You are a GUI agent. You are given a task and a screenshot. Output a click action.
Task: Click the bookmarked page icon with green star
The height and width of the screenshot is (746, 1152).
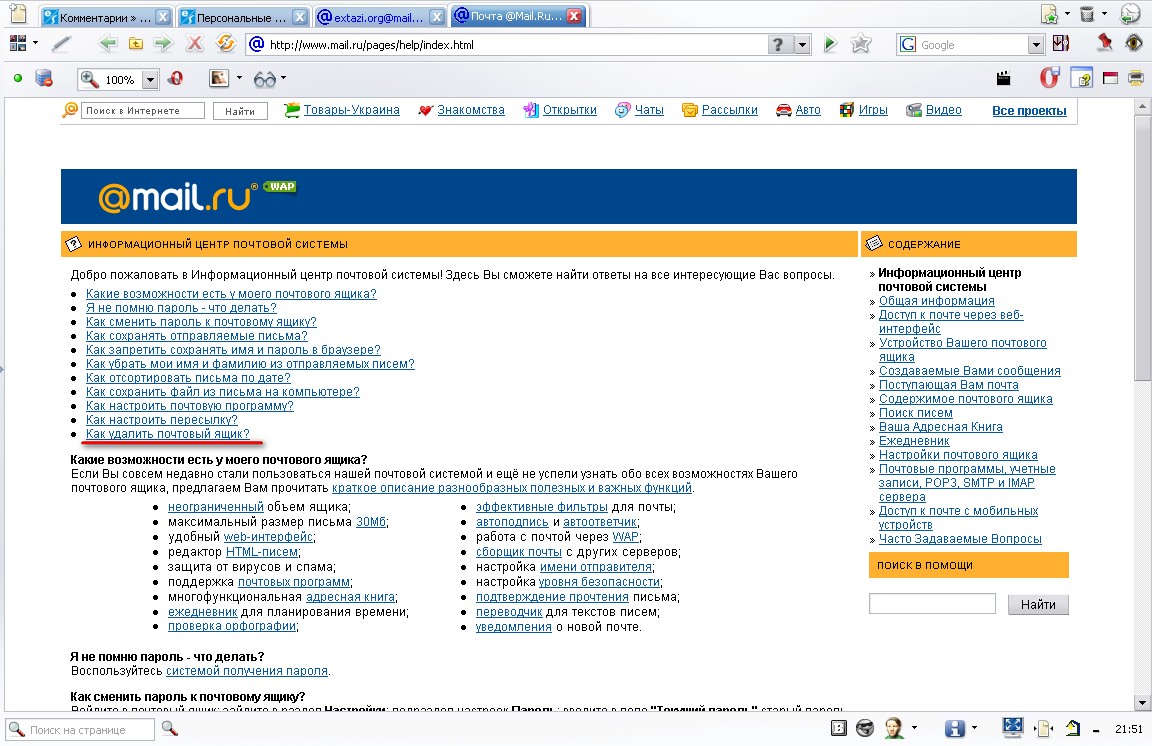1050,14
